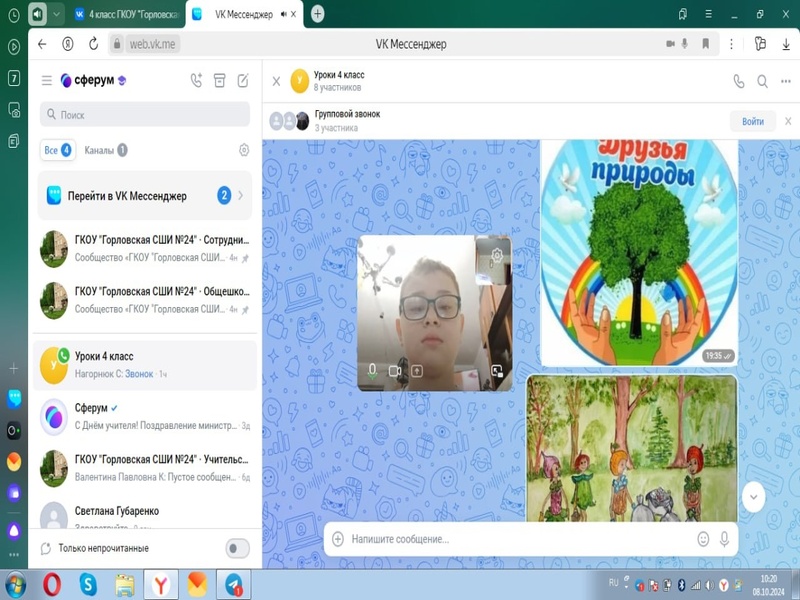Open the Yandex home button in the toolbar

tap(68, 44)
